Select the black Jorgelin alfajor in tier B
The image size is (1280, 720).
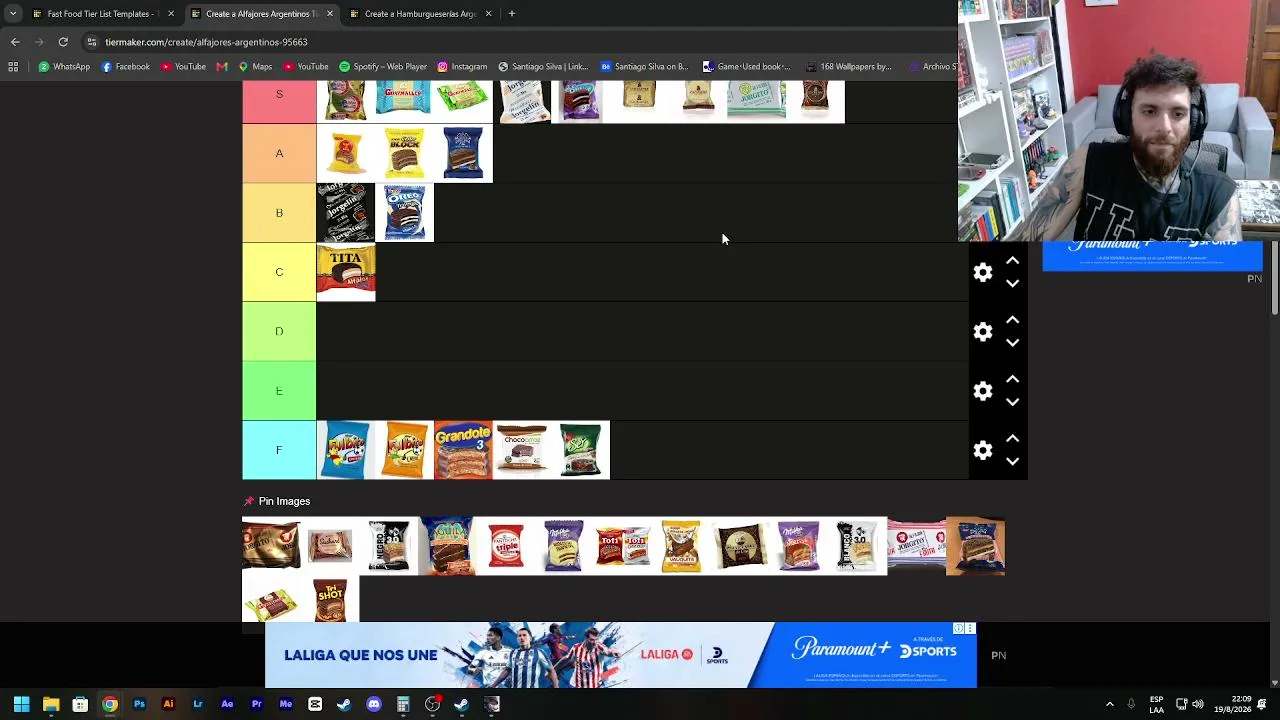pyautogui.click(x=346, y=213)
